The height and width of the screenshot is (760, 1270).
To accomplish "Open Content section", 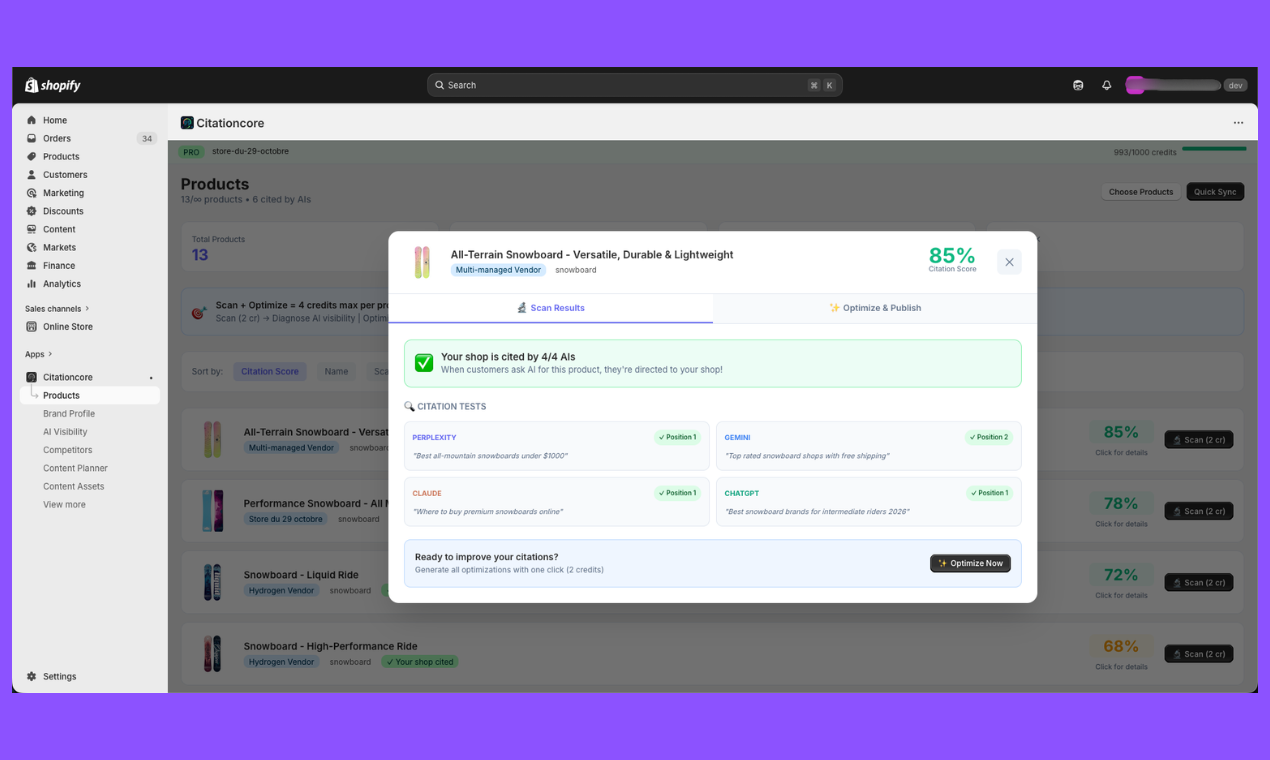I will coord(59,229).
